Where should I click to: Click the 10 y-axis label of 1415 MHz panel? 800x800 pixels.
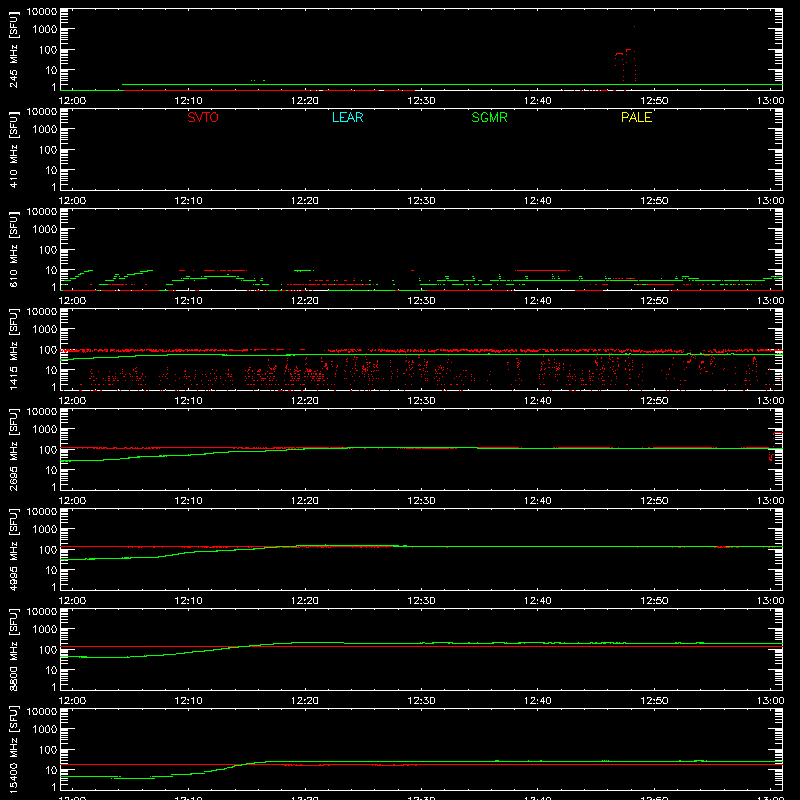point(51,370)
